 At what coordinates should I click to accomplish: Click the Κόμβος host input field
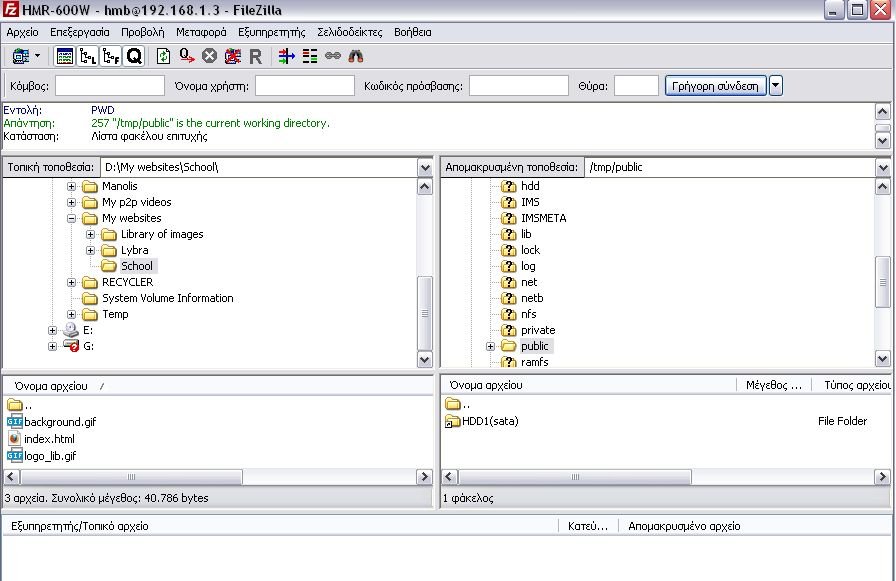tap(110, 86)
